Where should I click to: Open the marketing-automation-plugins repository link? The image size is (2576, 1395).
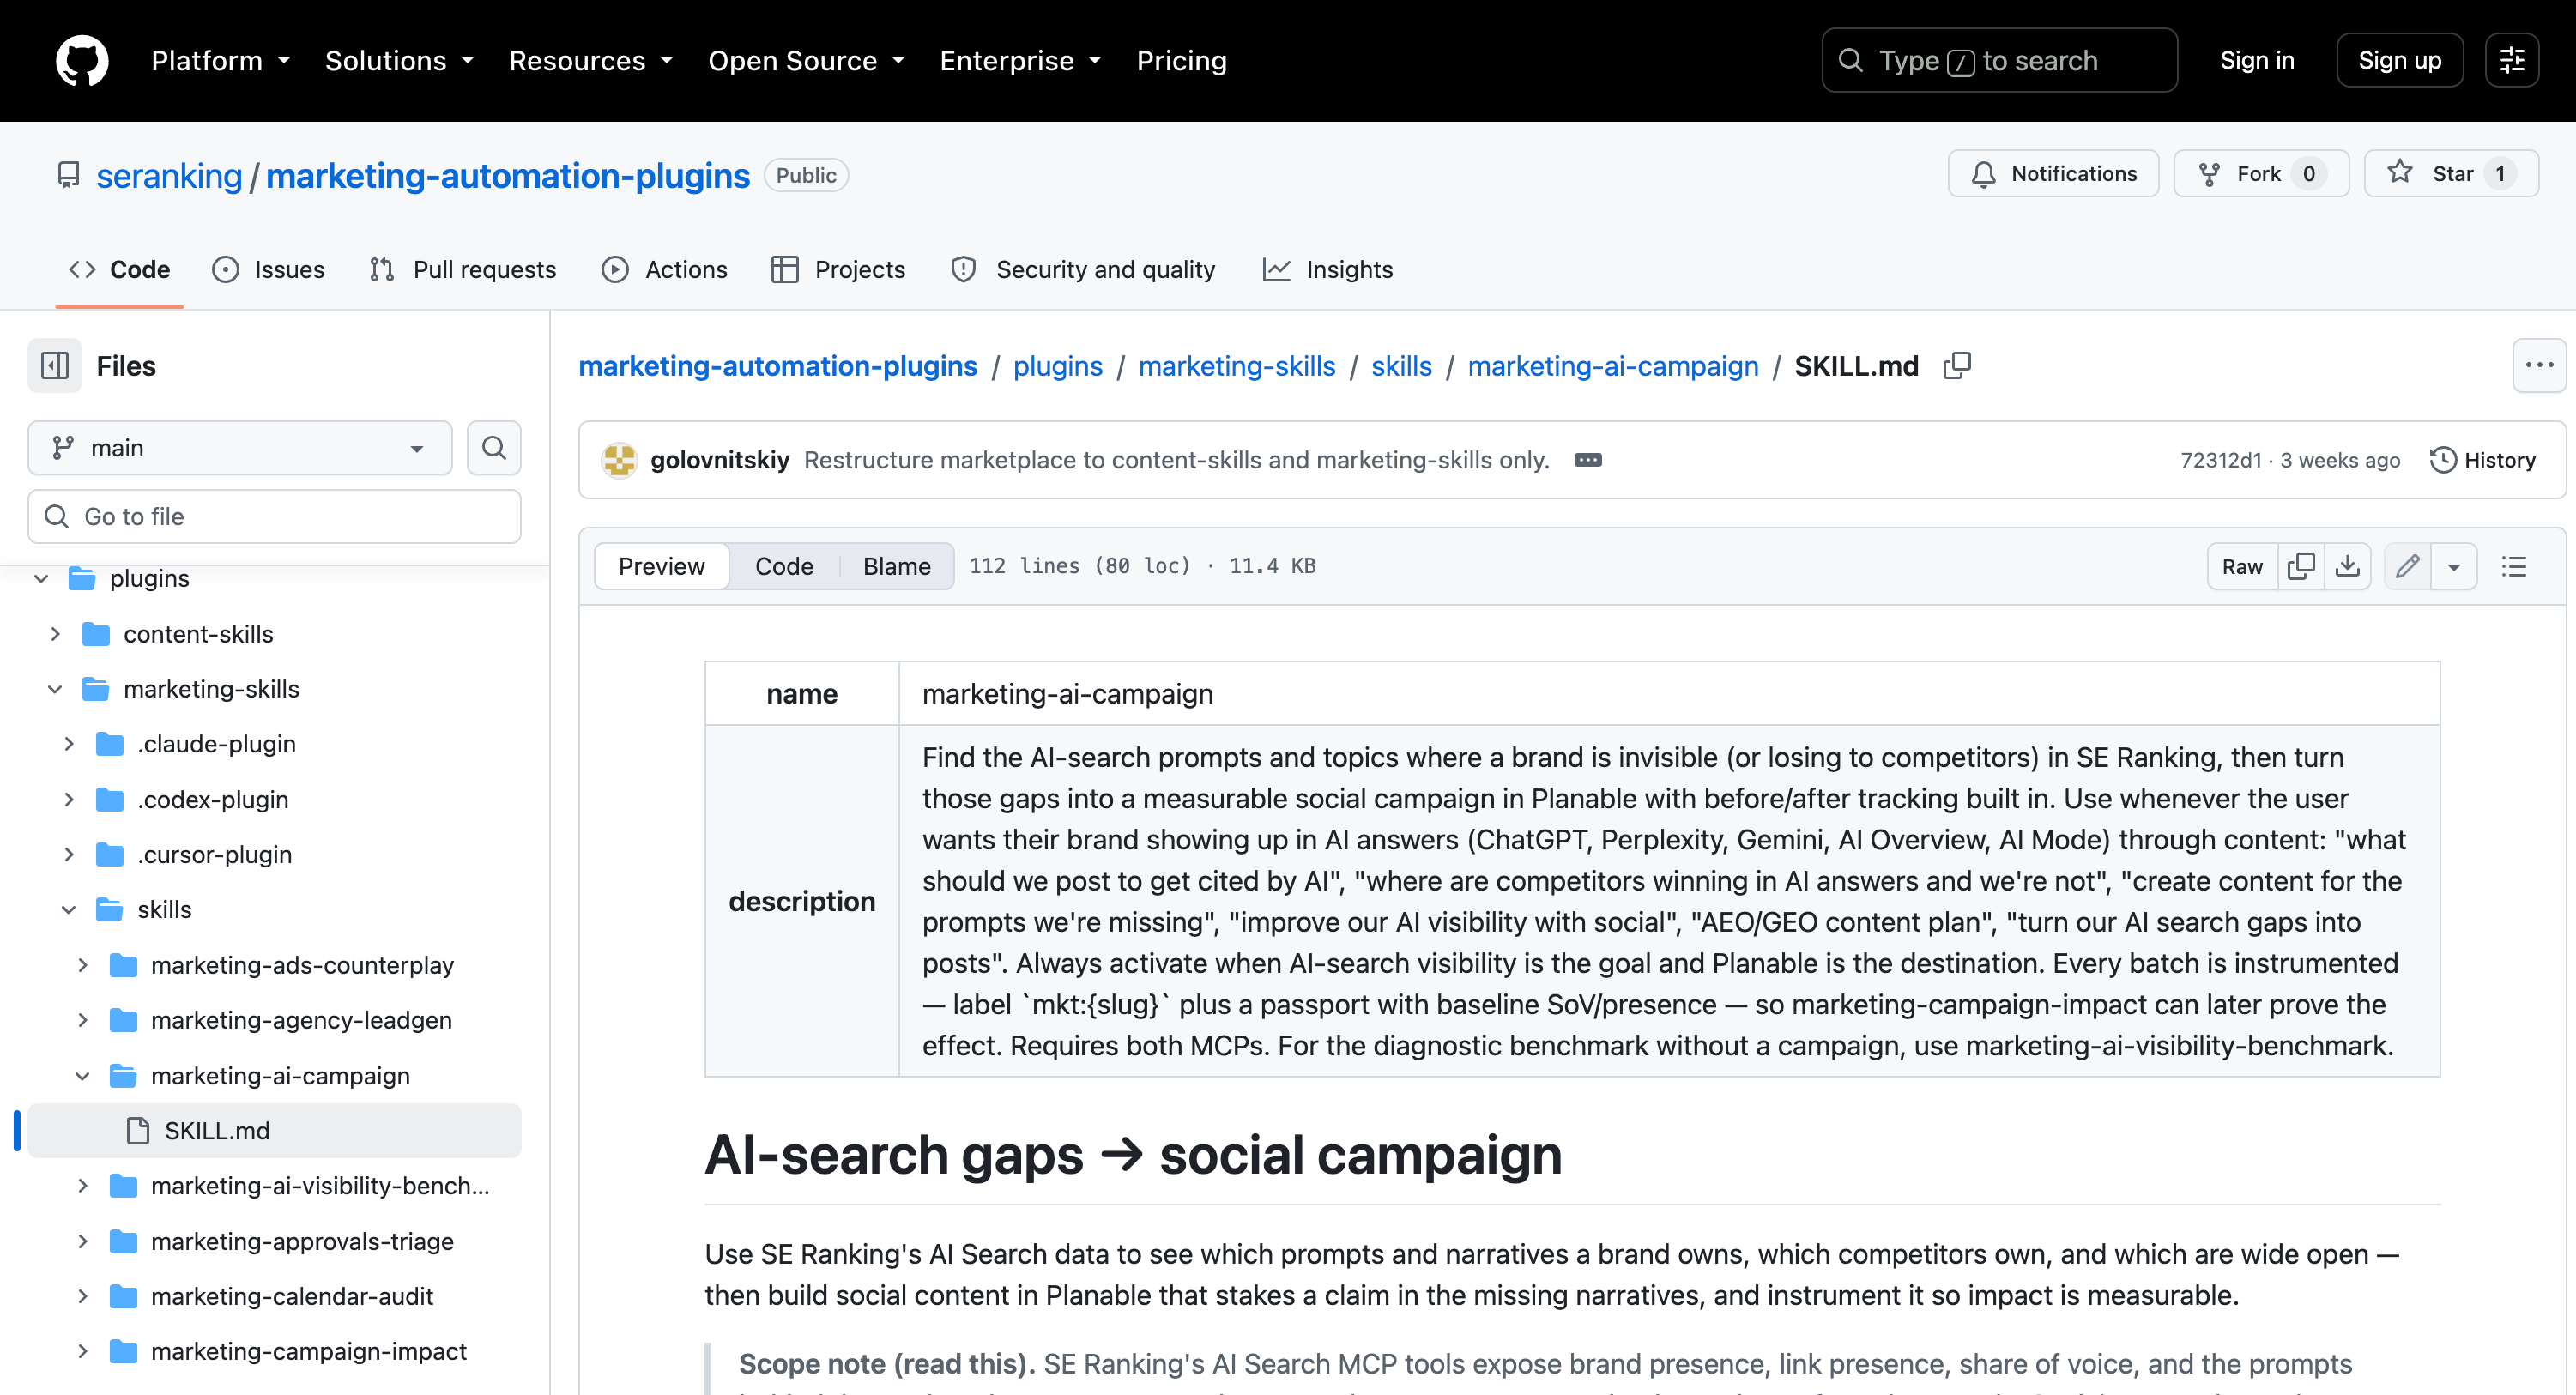508,176
